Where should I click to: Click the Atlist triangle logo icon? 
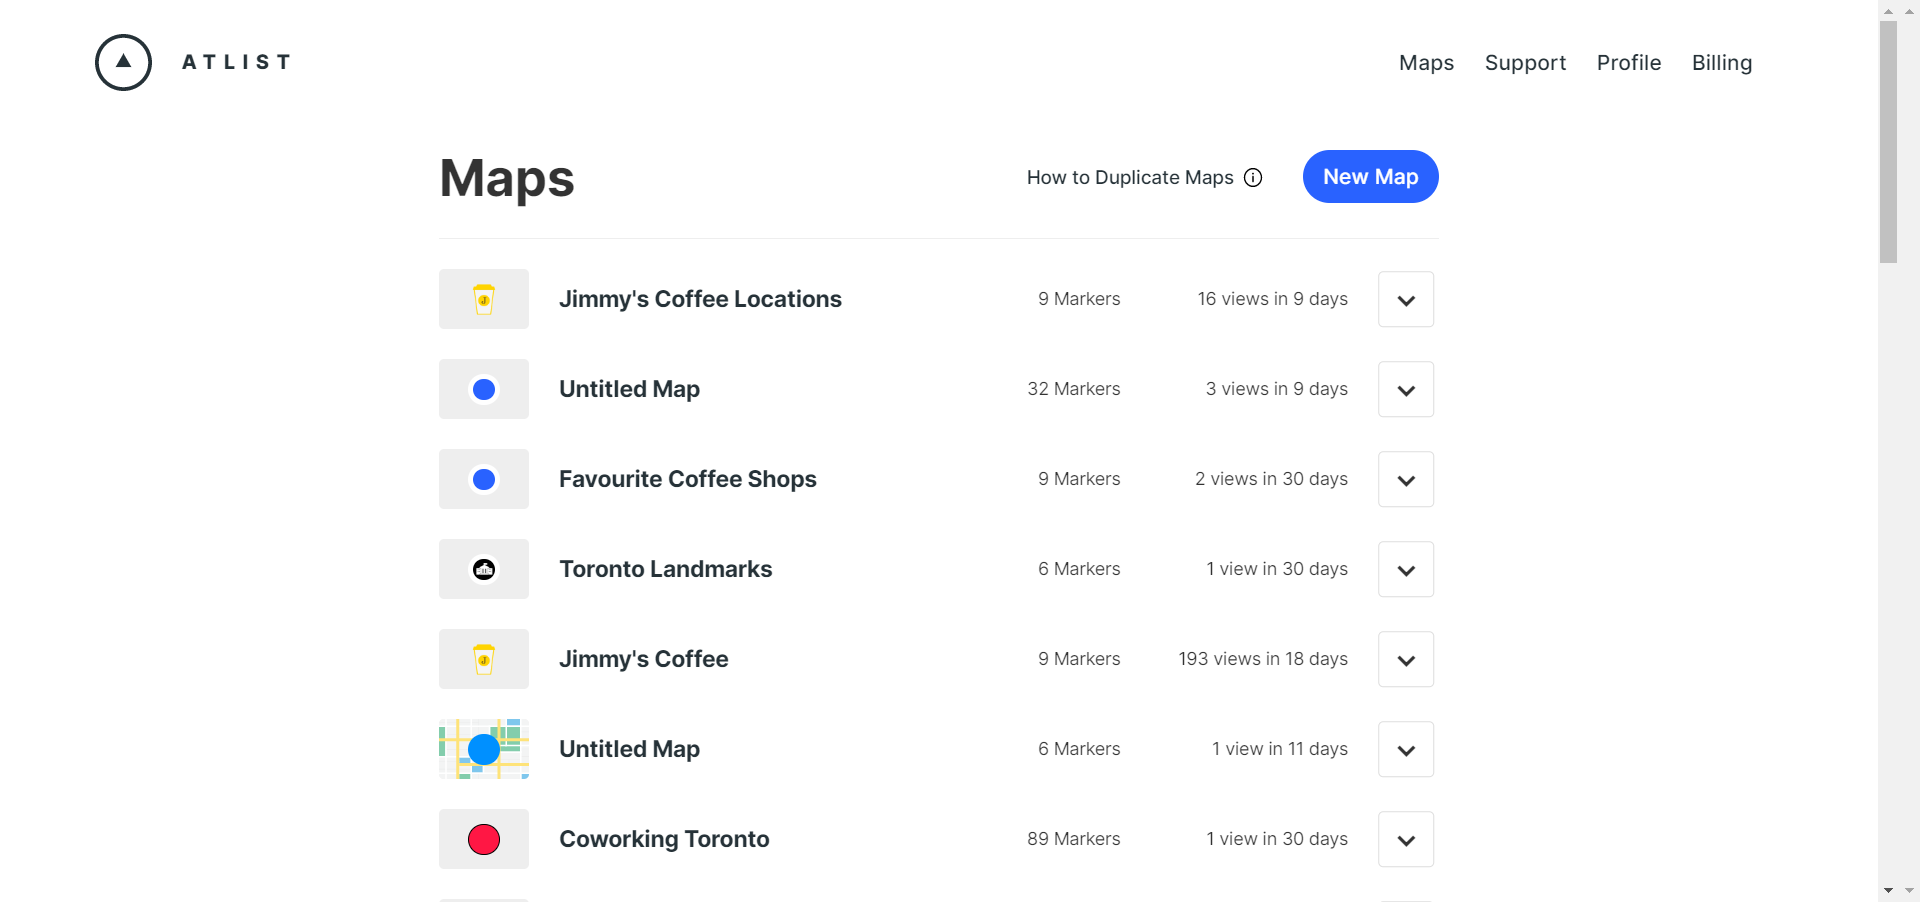tap(123, 62)
